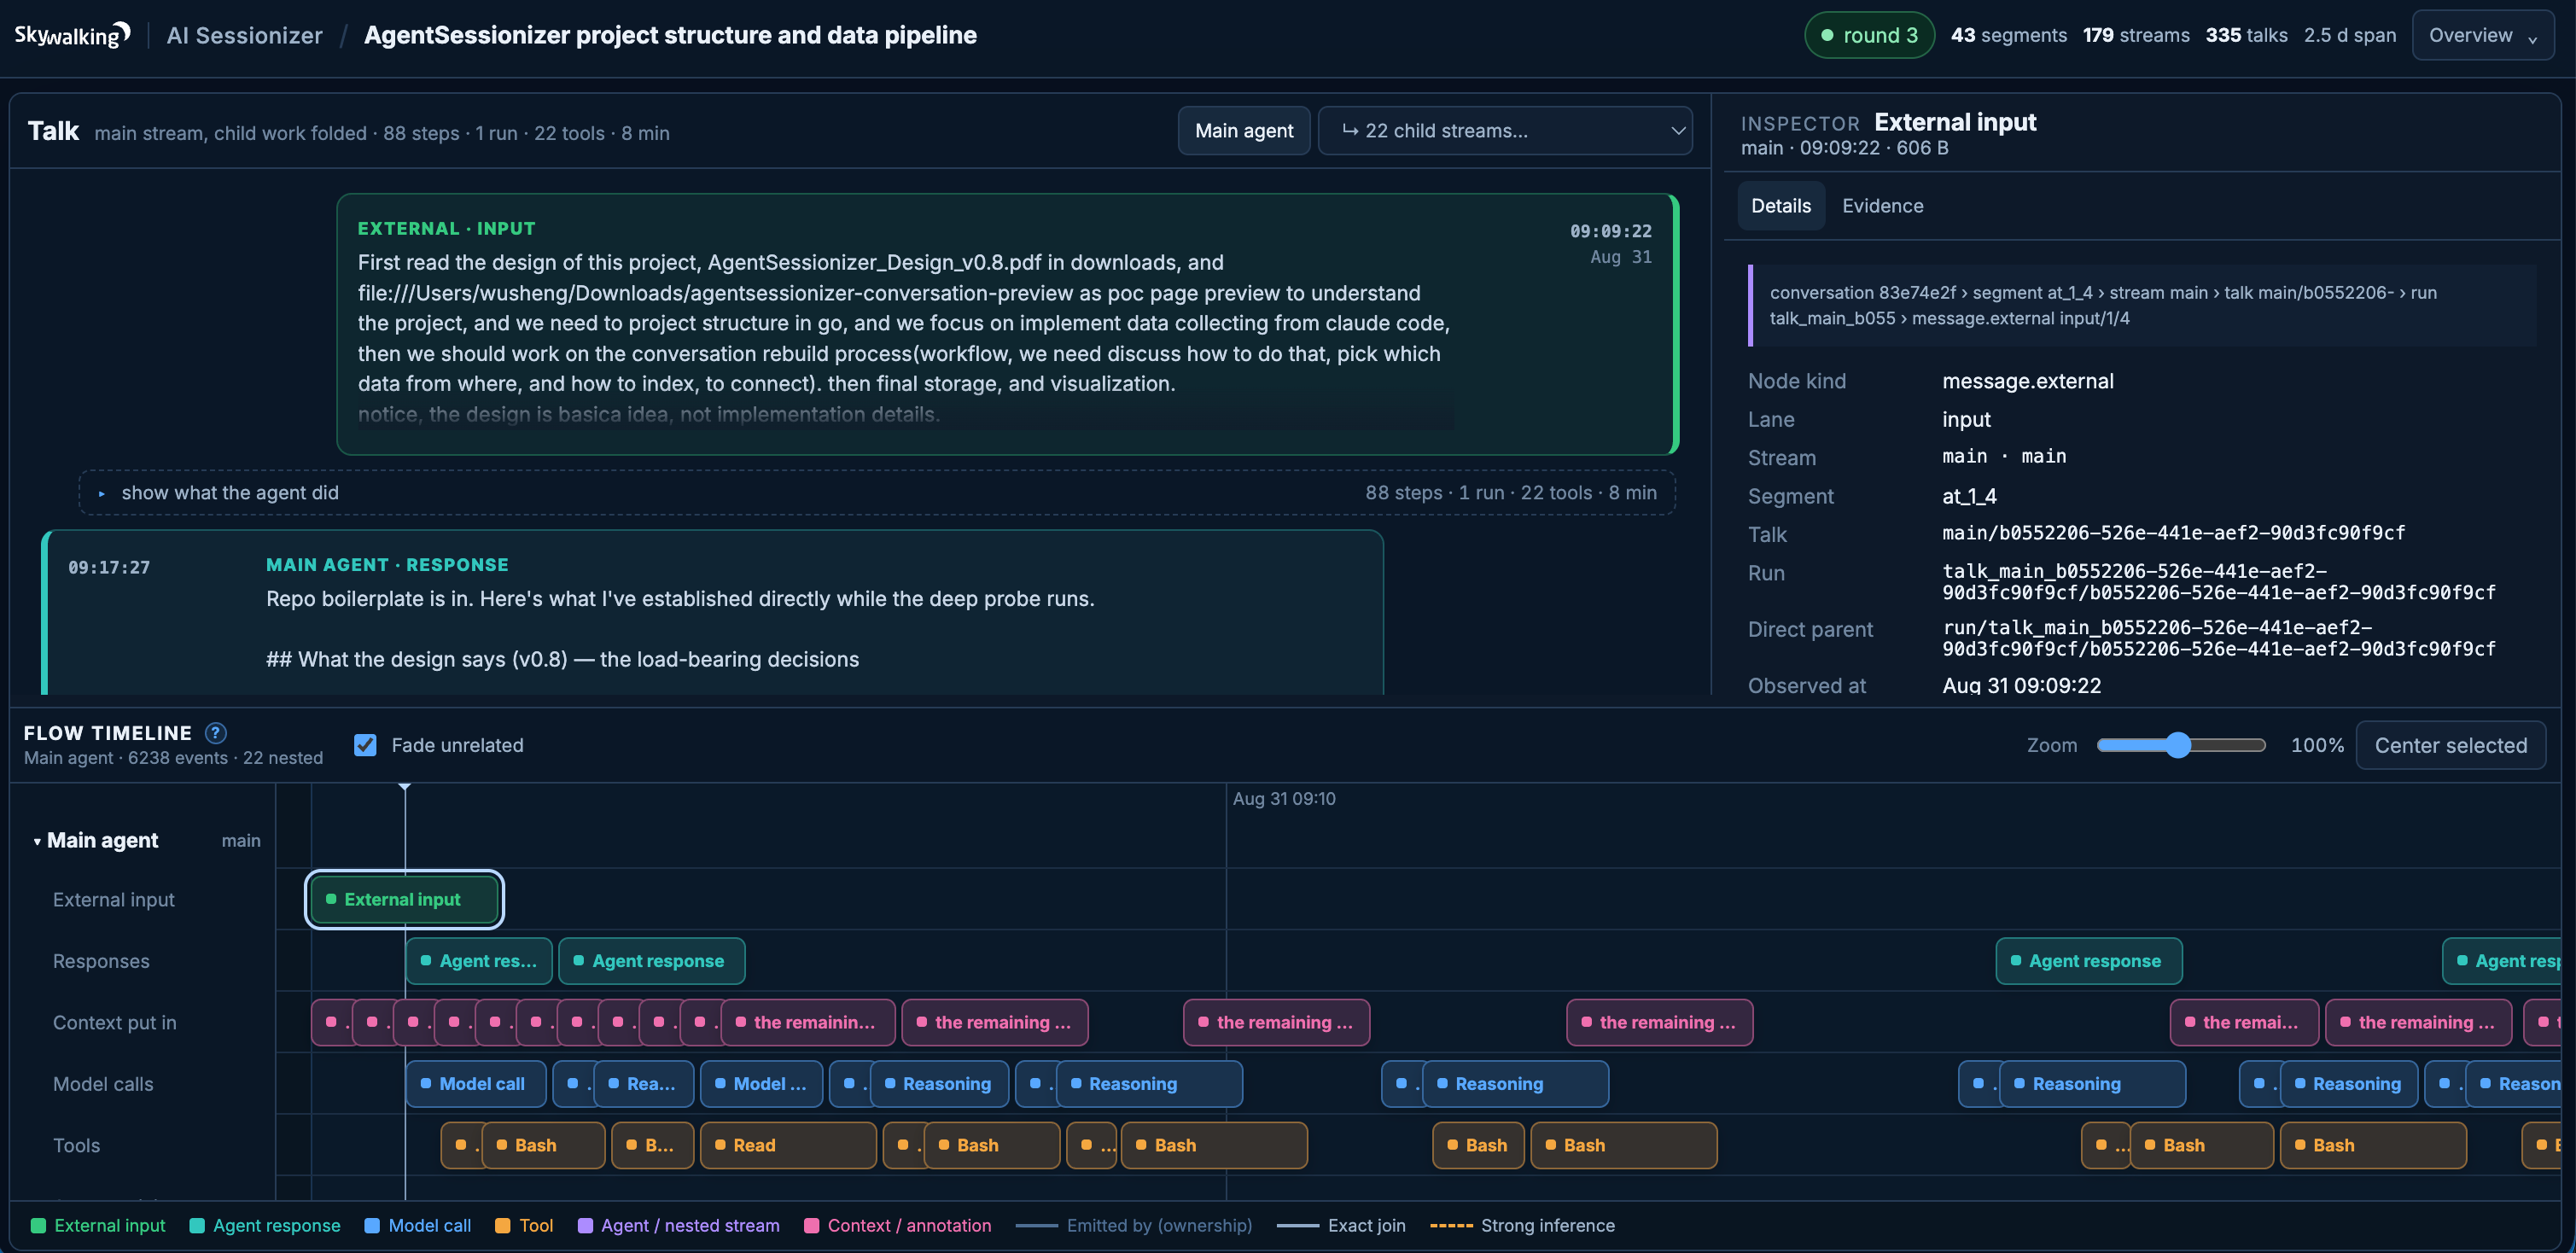The width and height of the screenshot is (2576, 1253).
Task: Open the Flow Timeline help icon
Action: pyautogui.click(x=215, y=733)
